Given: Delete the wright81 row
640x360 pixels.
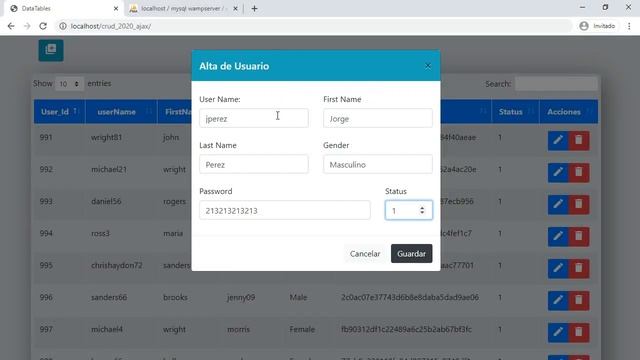Looking at the screenshot, I should pos(579,140).
